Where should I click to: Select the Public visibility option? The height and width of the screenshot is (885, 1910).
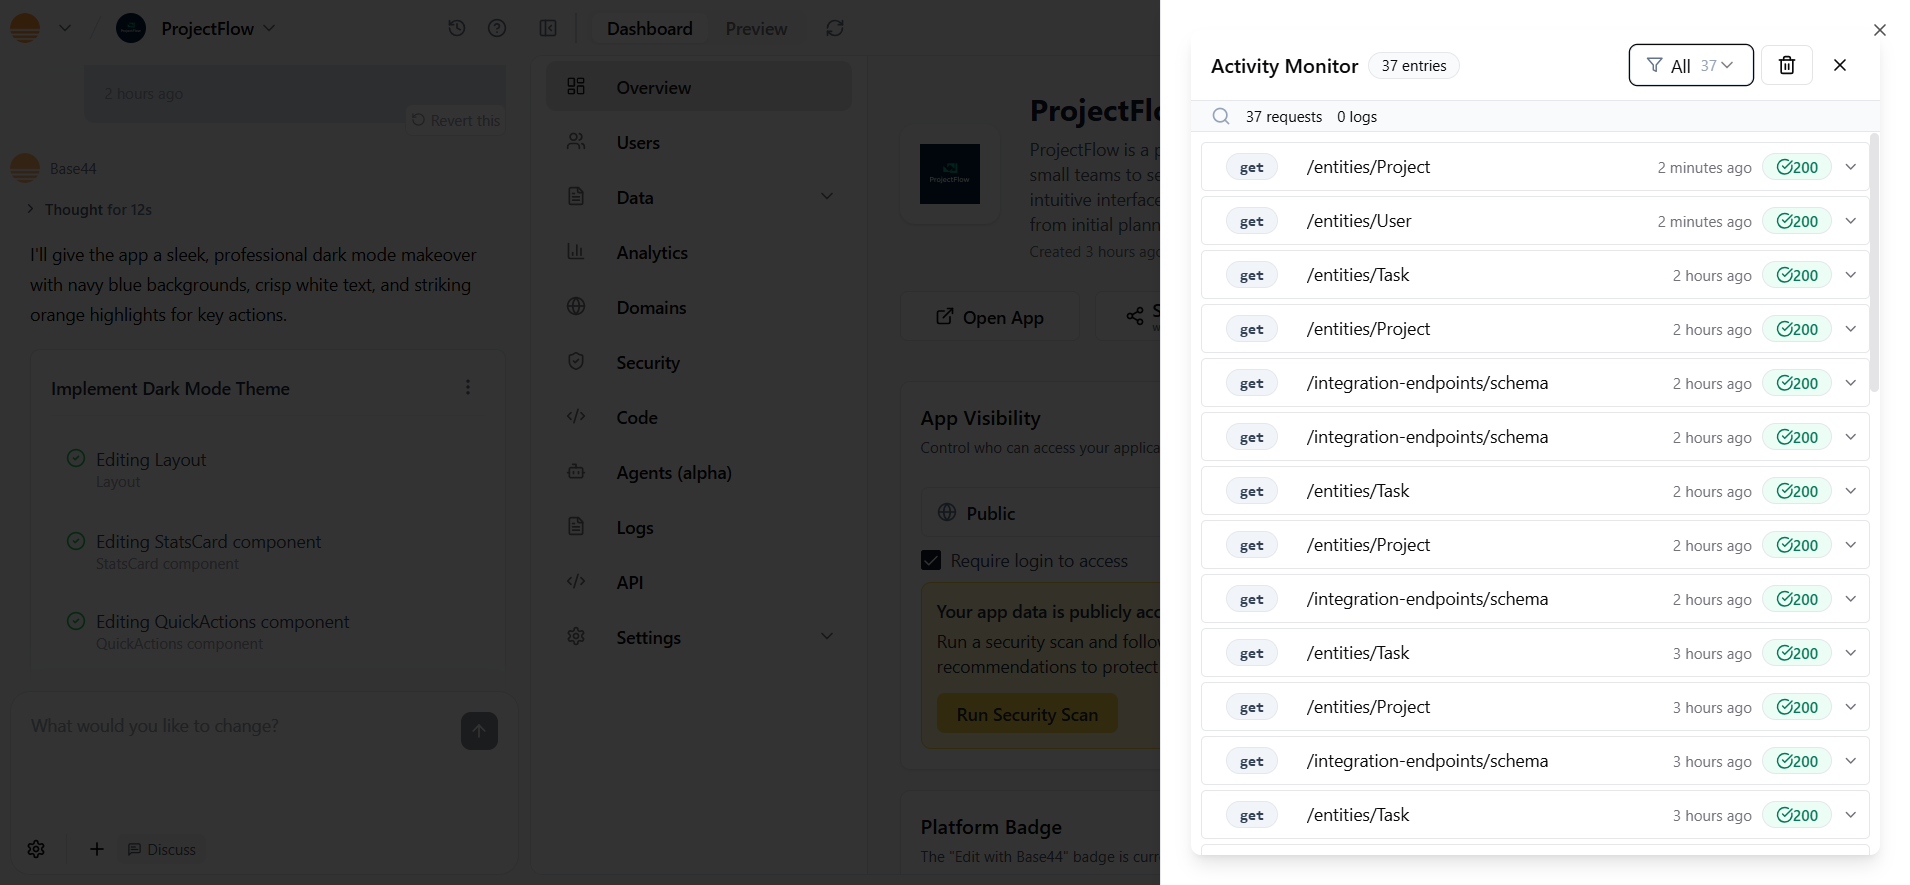pos(1040,513)
